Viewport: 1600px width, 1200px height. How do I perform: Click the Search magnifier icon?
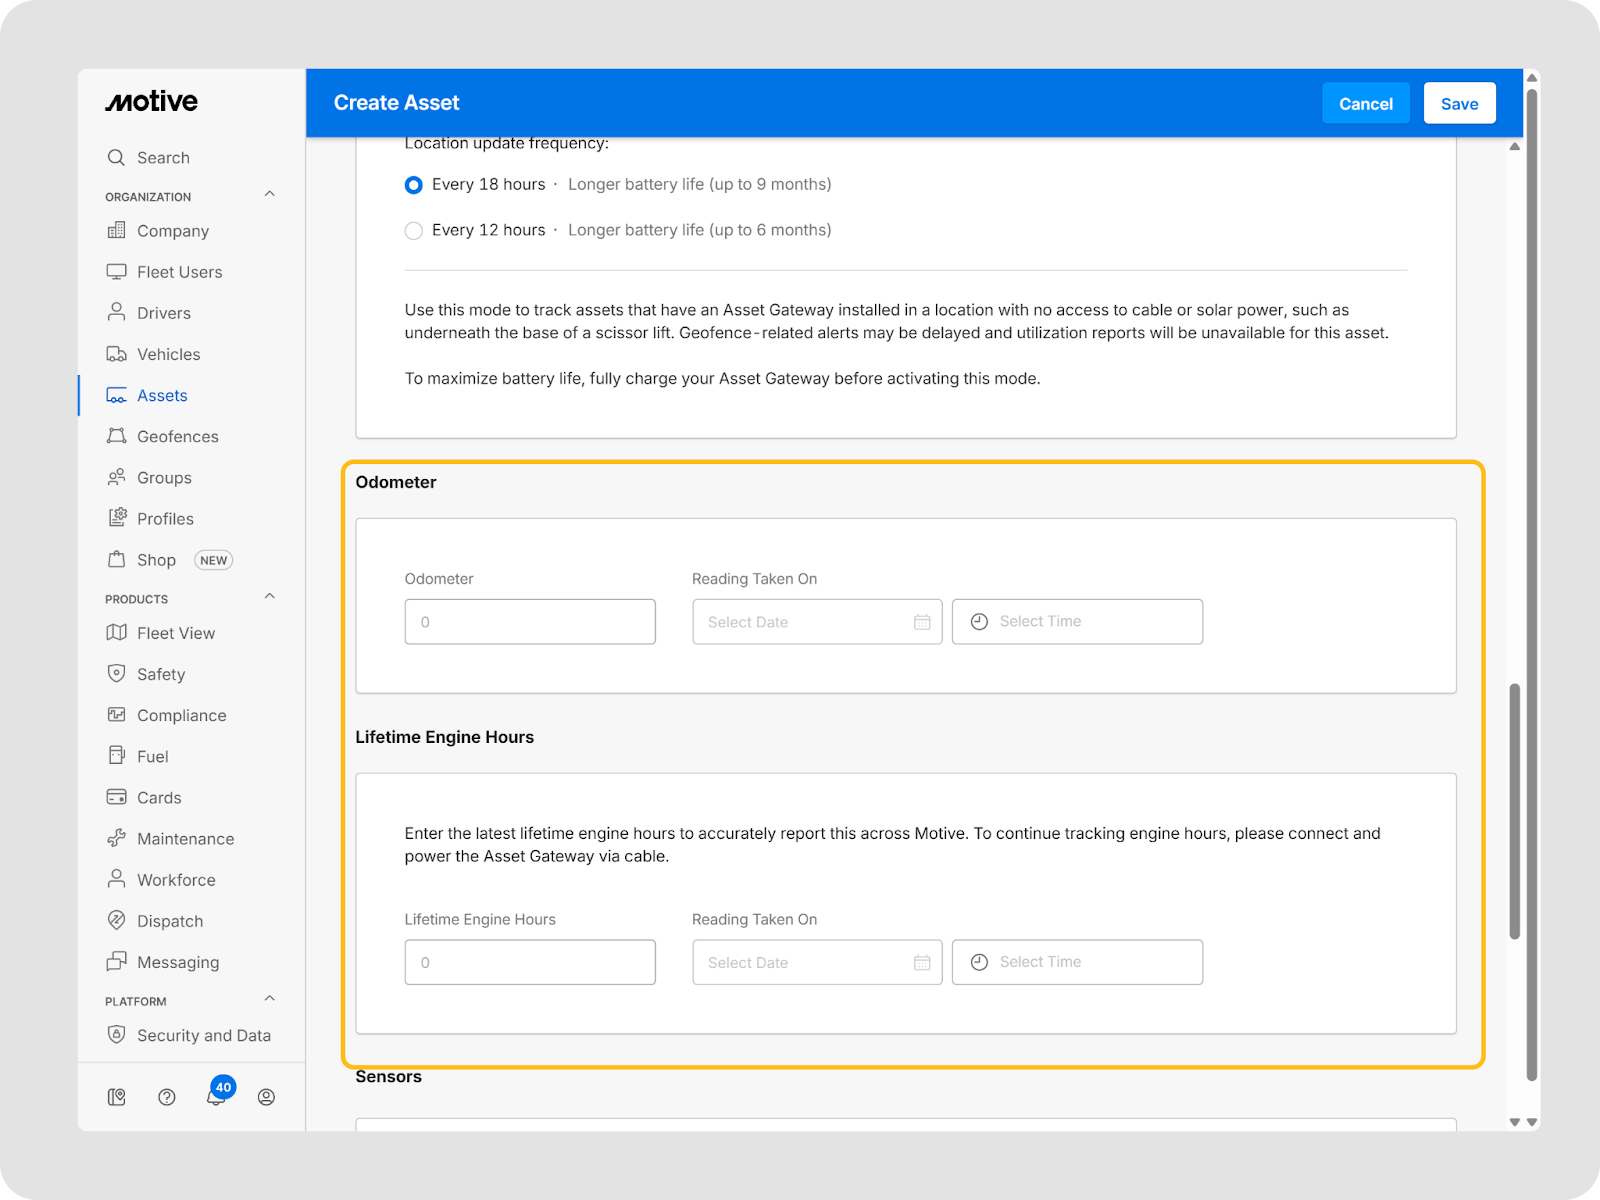tap(116, 158)
